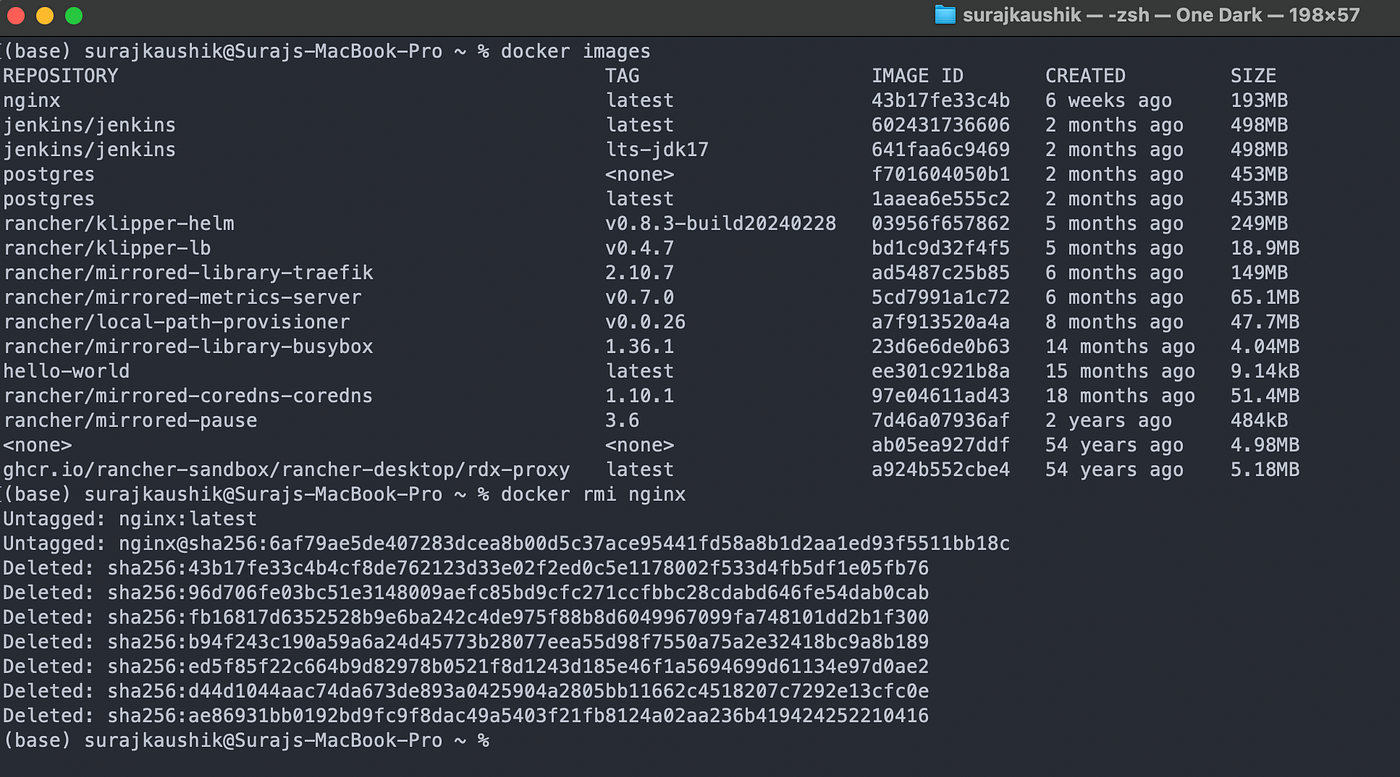Click the 'docker rmi nginx' command text
The width and height of the screenshot is (1400, 777).
(x=593, y=495)
